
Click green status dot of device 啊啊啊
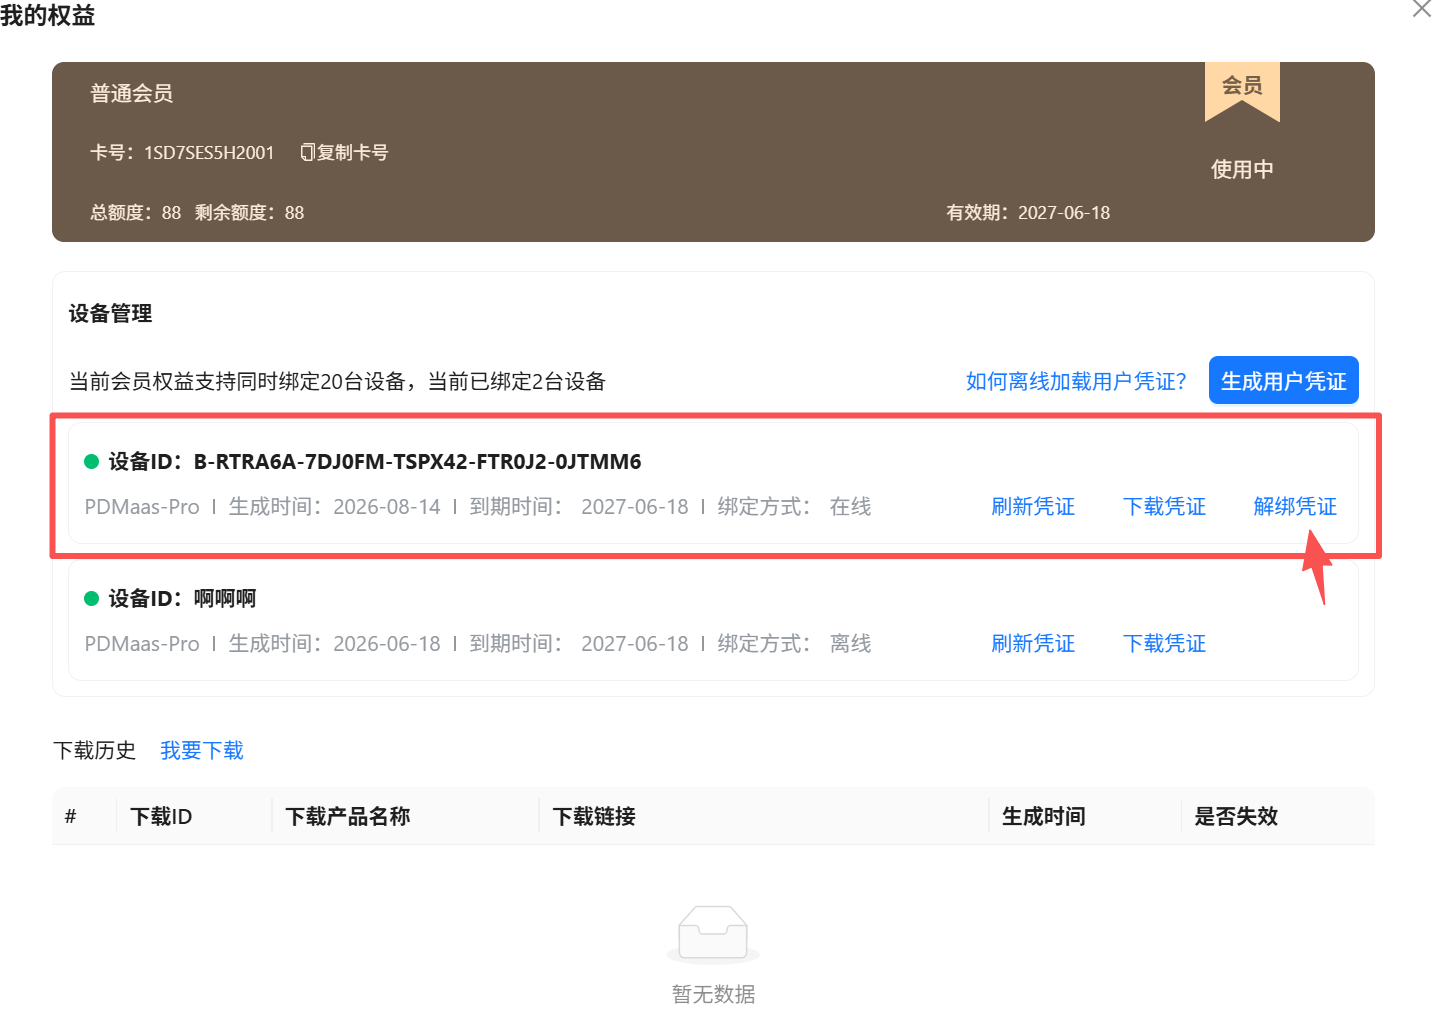(x=91, y=598)
